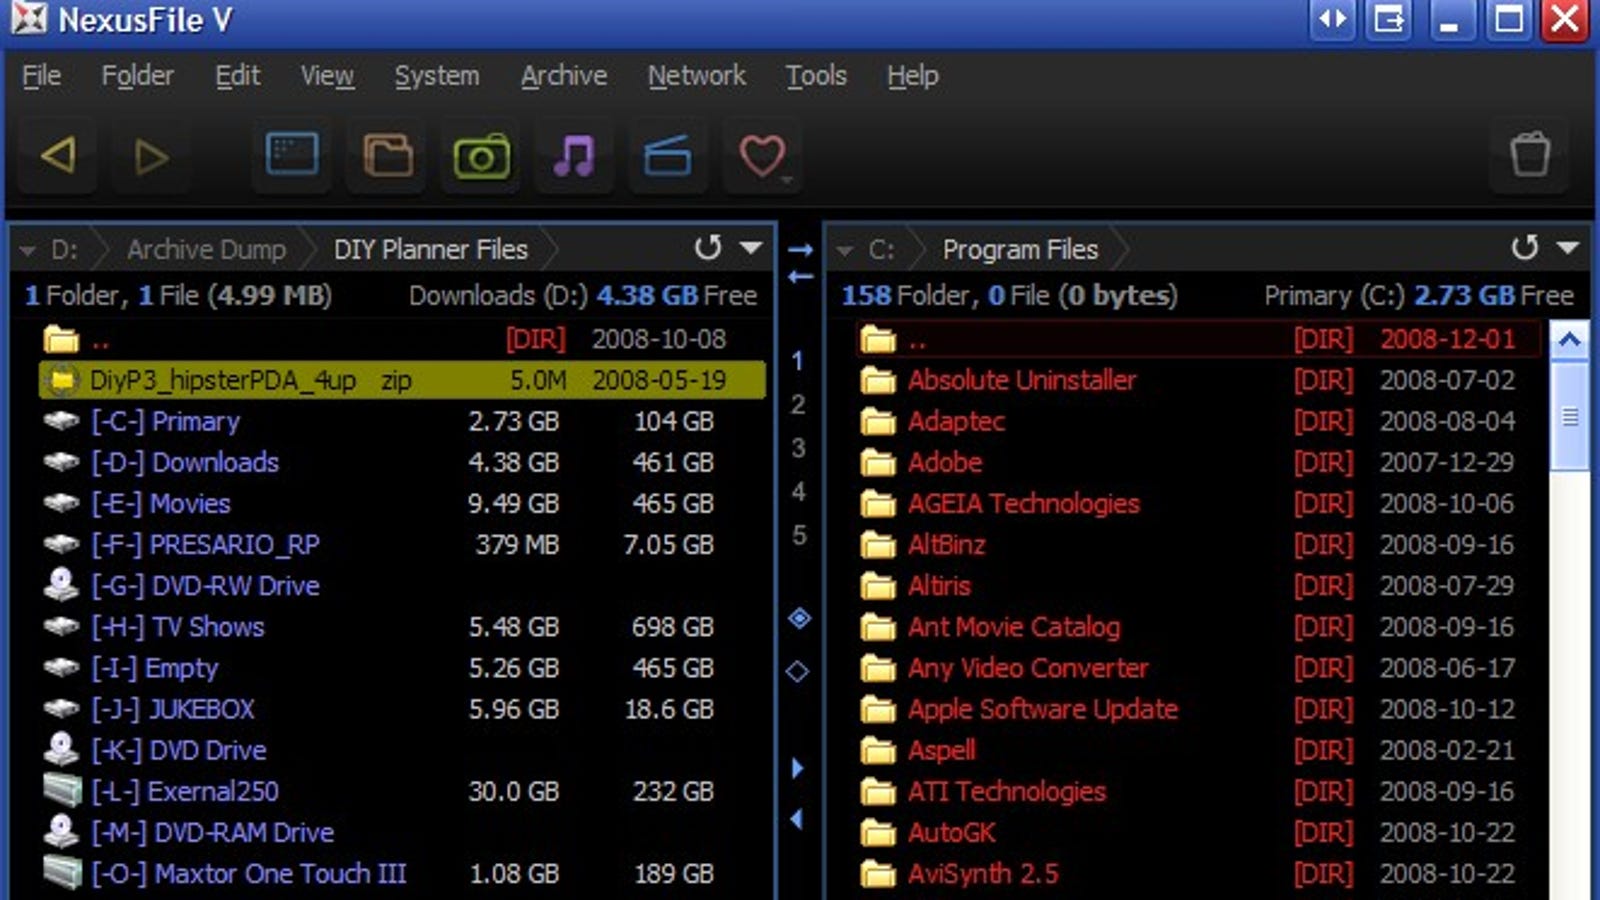Open the music note toolbar icon
Screen dimensions: 1600x900
tap(574, 155)
